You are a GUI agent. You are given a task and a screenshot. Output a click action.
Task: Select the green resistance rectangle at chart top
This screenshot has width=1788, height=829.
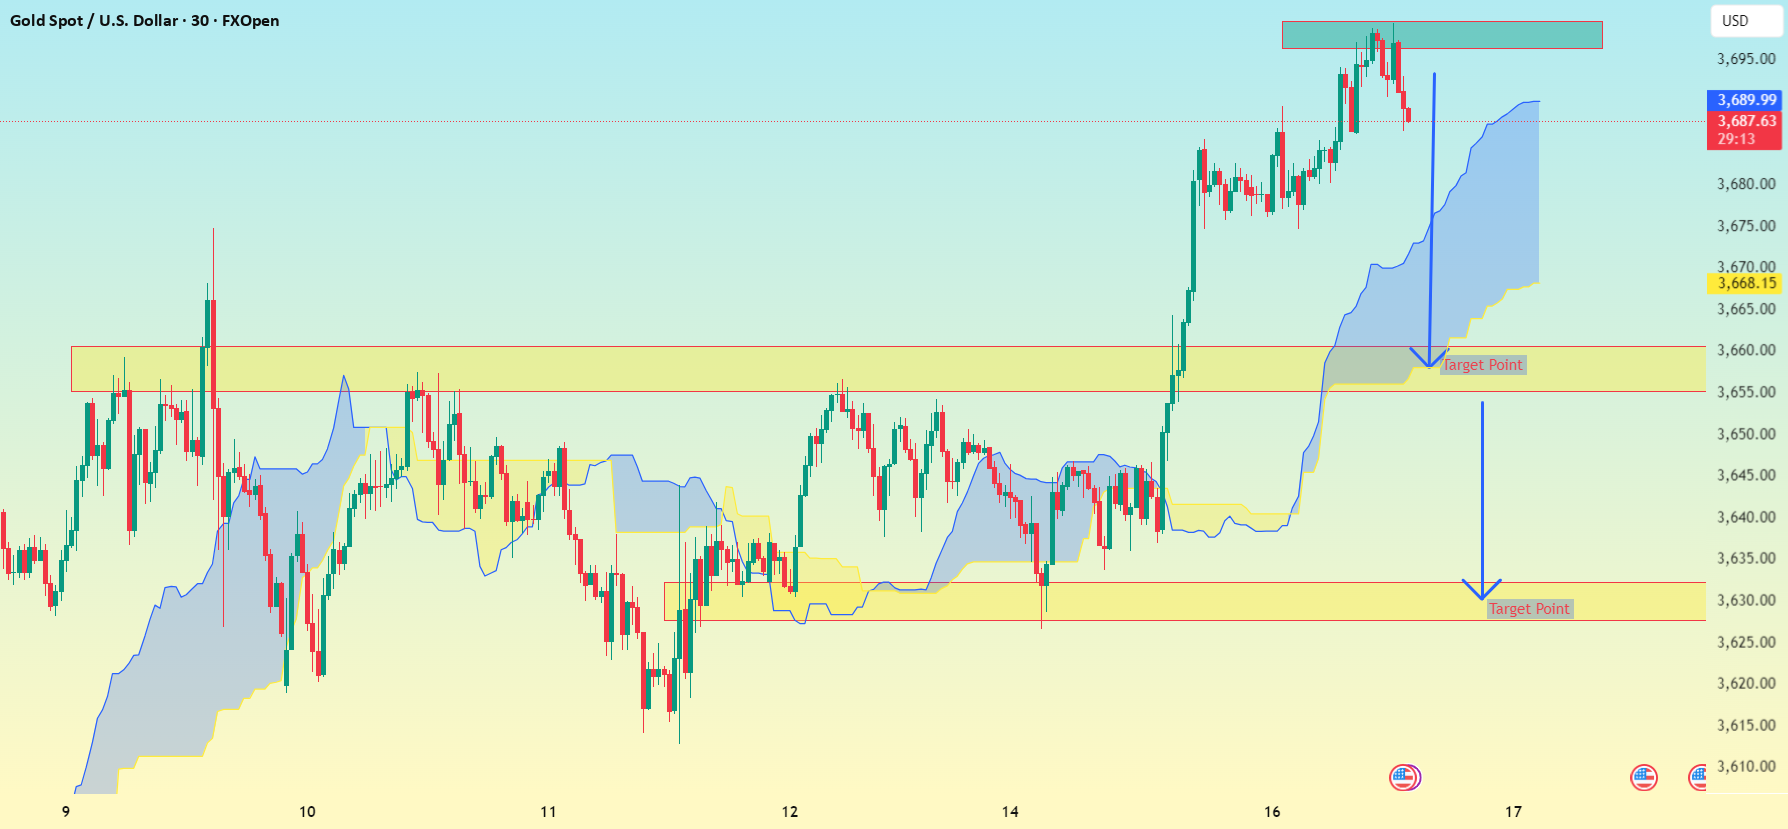[1442, 35]
